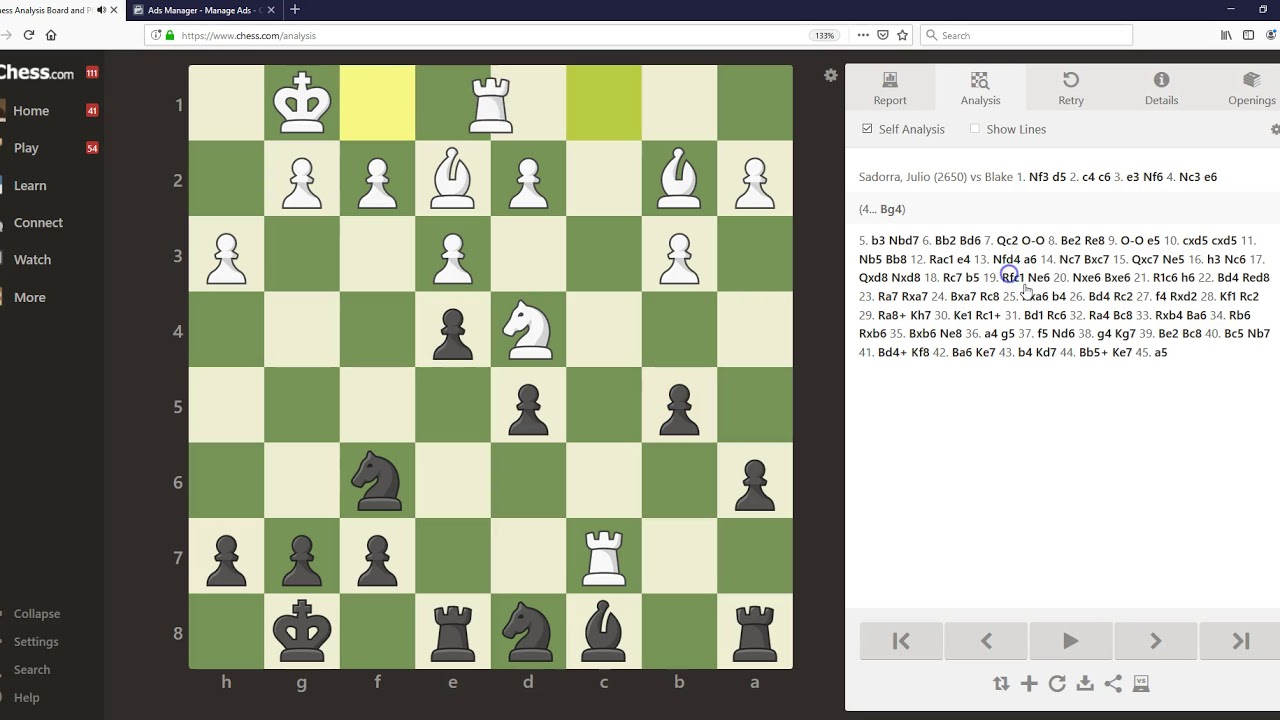The image size is (1280, 720).
Task: Open the Learn section
Action: pos(30,186)
